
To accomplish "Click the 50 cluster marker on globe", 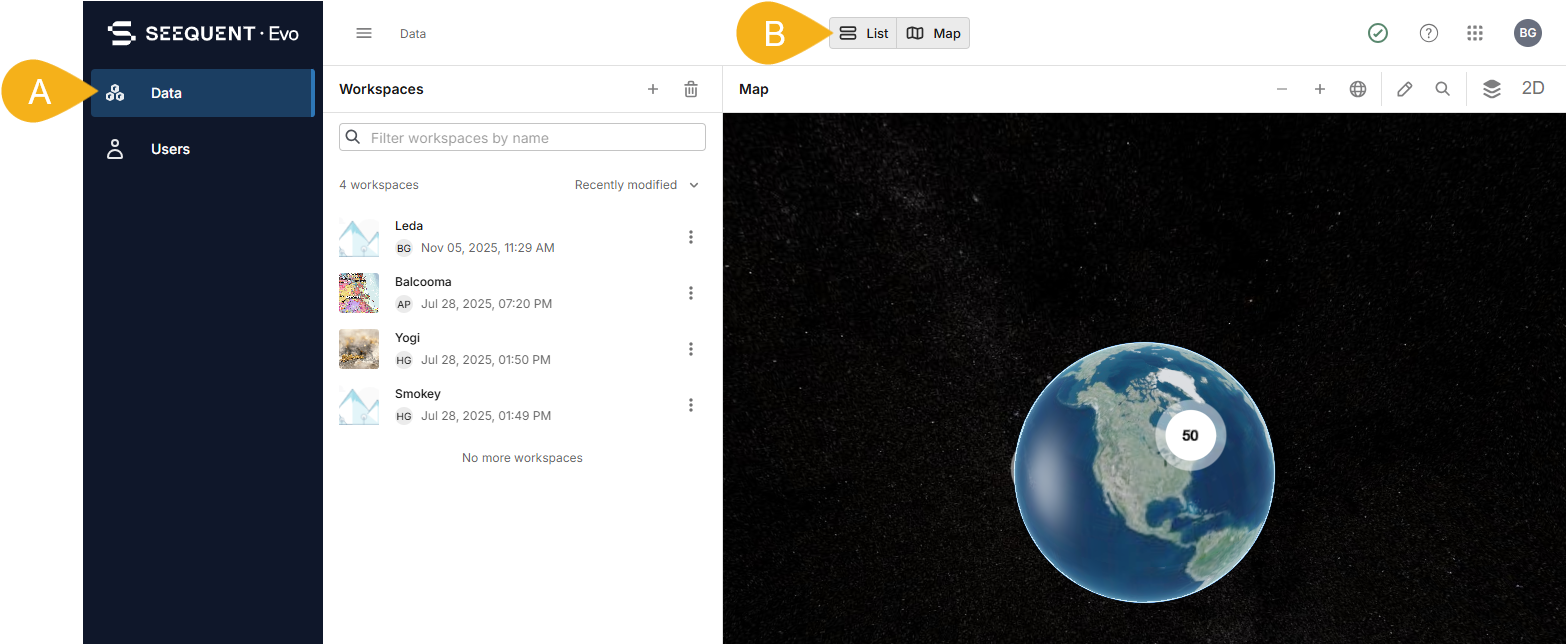I will tap(1190, 436).
